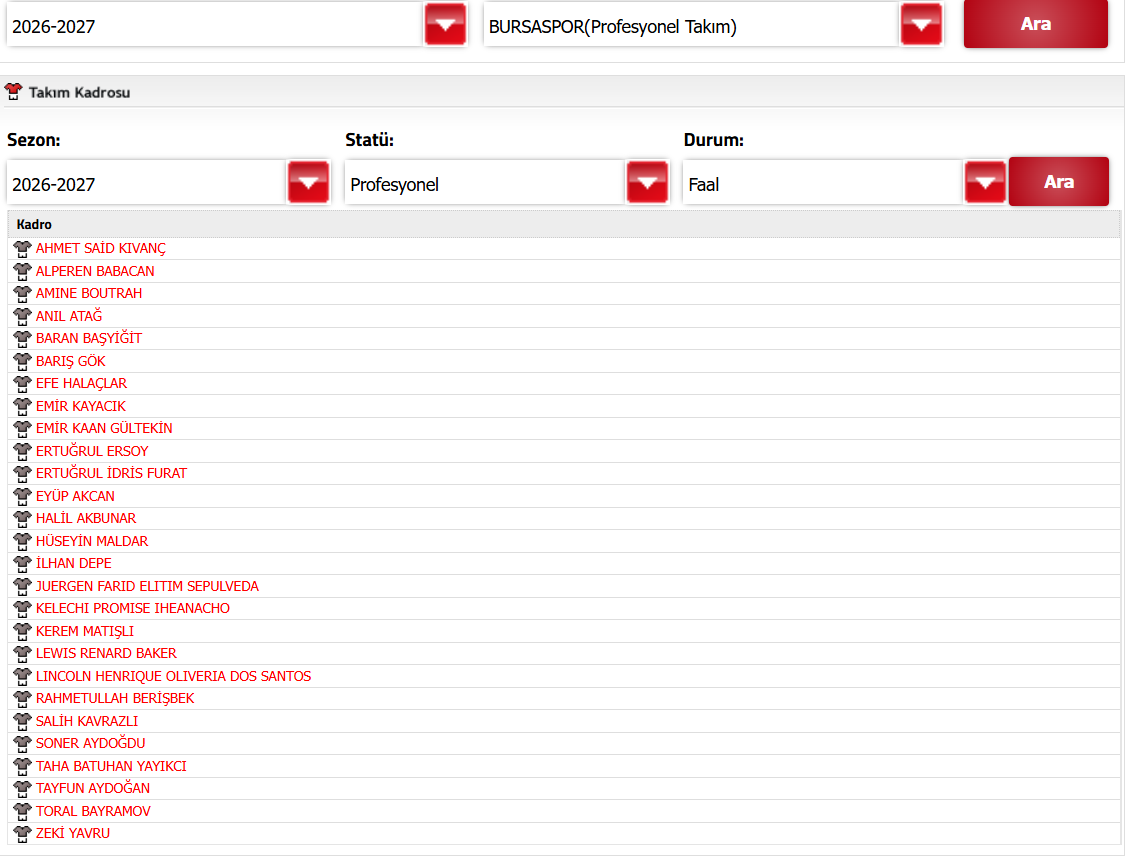Image resolution: width=1132 pixels, height=856 pixels.
Task: Click the jersey icon next to EFE HALAÇLAR
Action: pyautogui.click(x=22, y=383)
